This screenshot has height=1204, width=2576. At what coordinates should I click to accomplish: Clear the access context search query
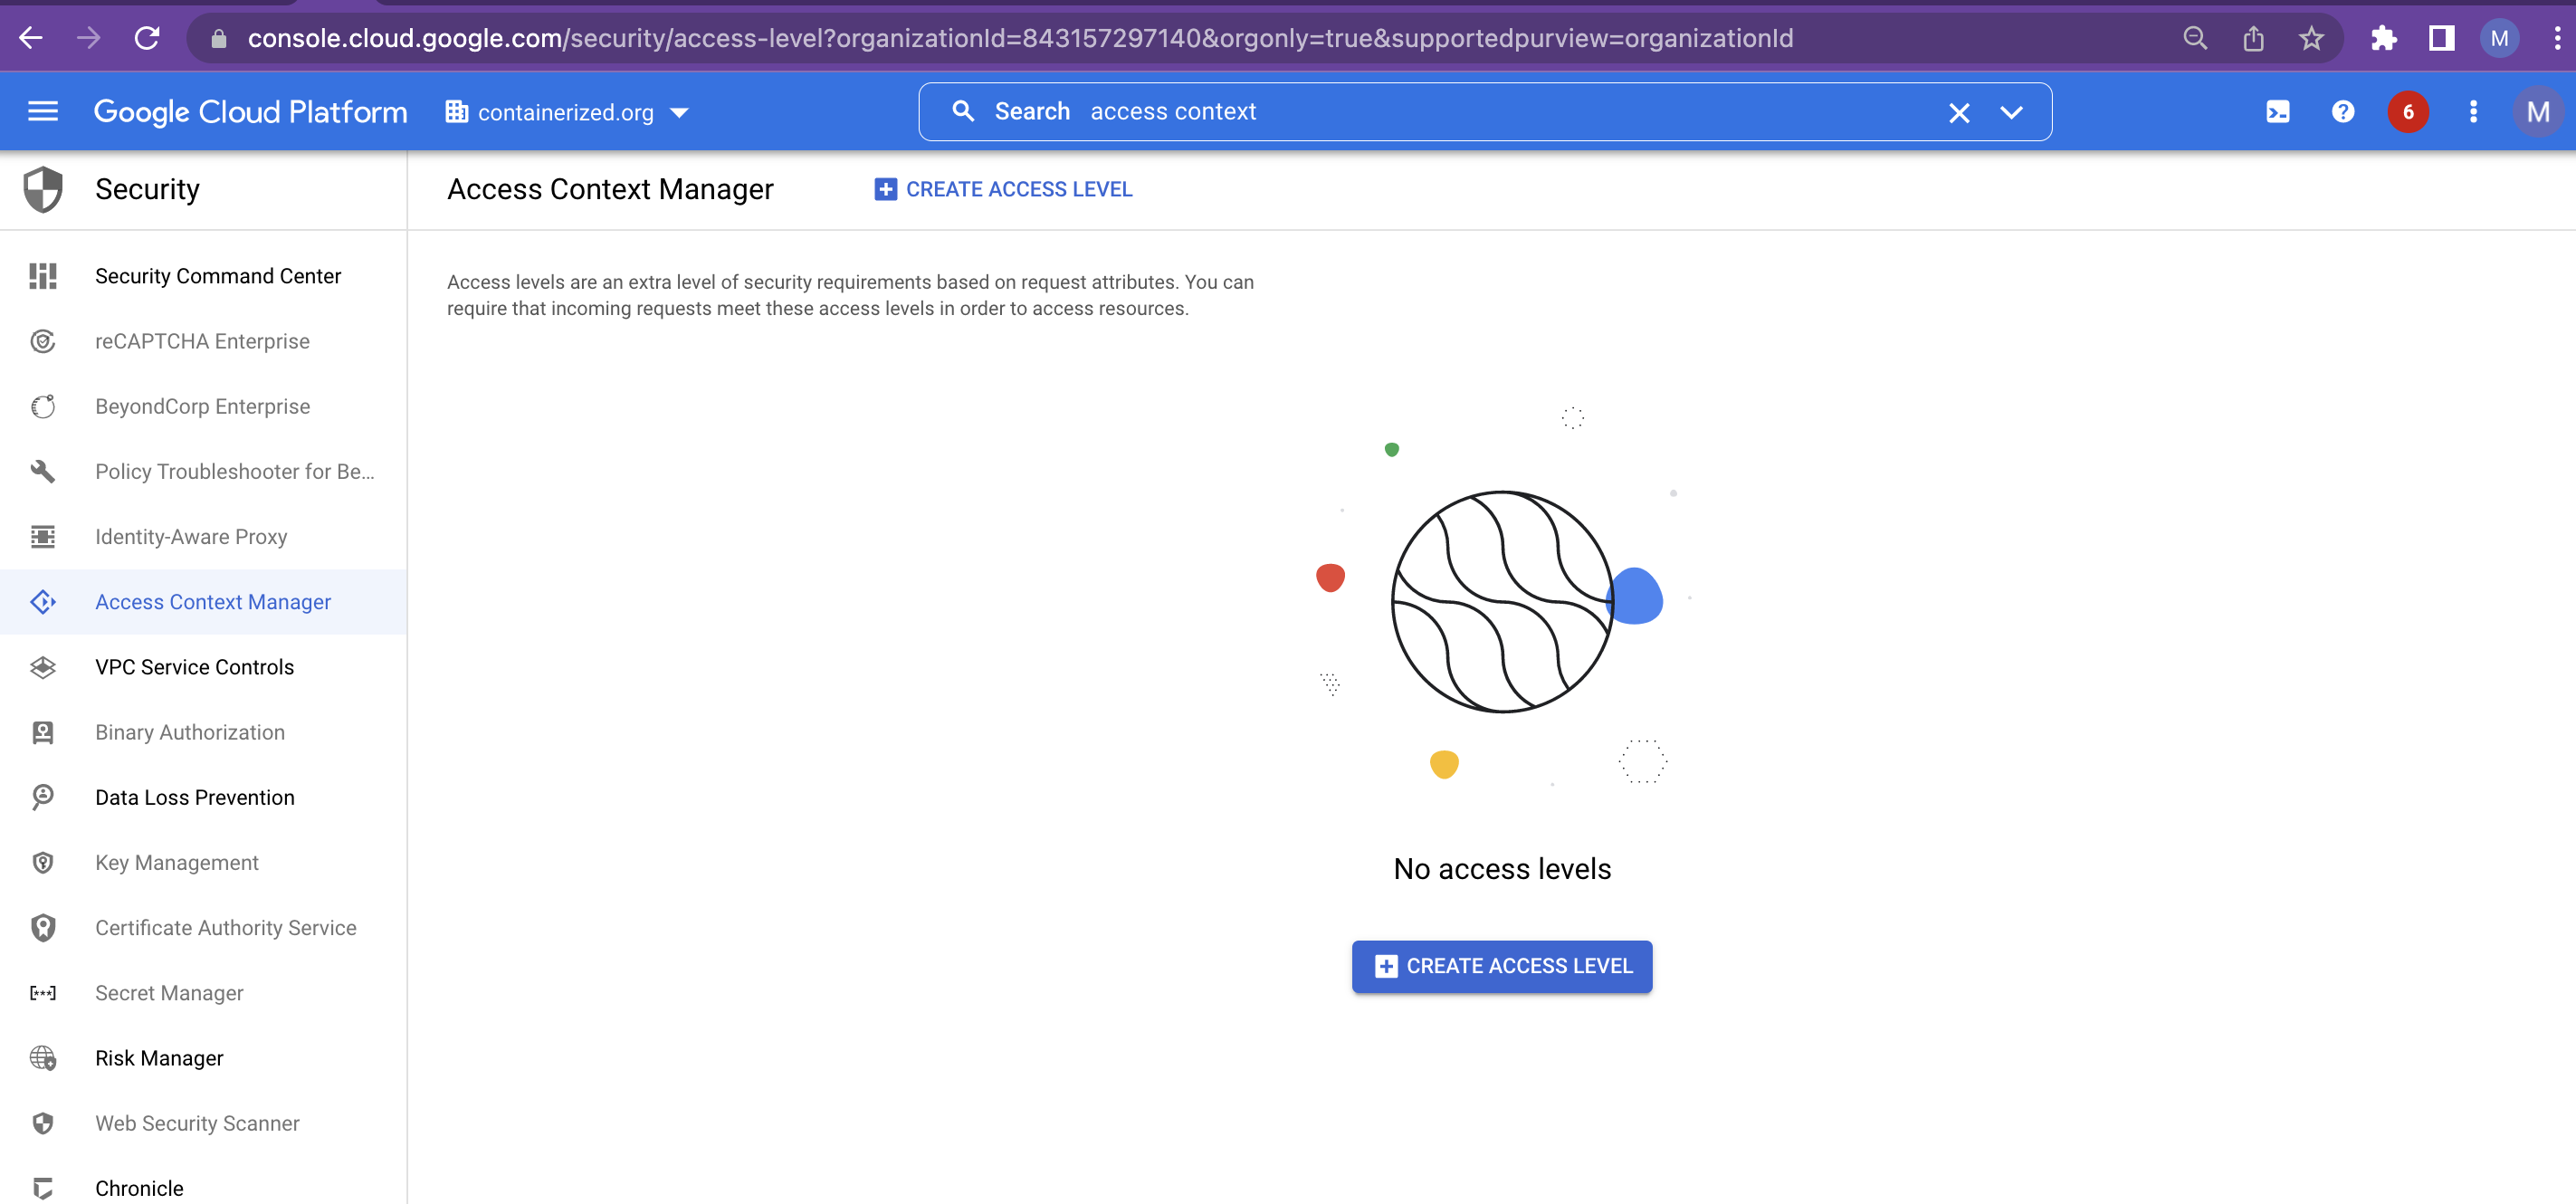(x=1958, y=112)
